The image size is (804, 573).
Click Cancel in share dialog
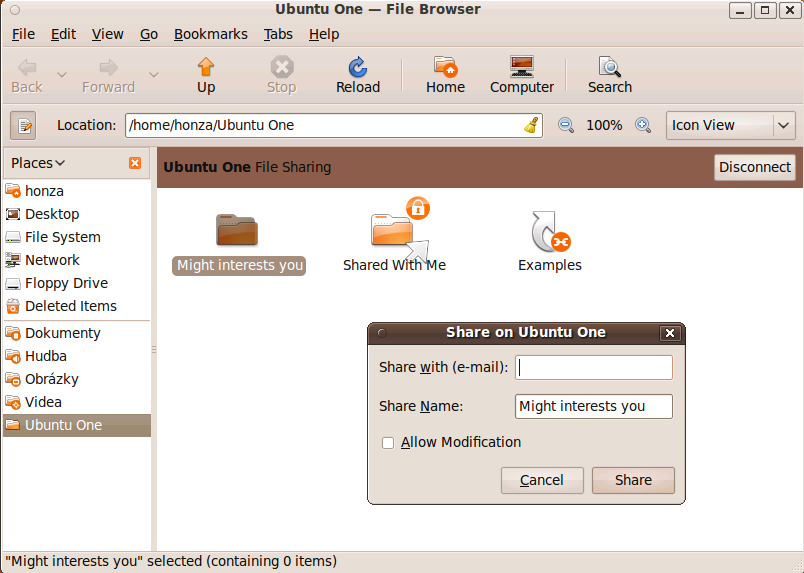[x=542, y=480]
